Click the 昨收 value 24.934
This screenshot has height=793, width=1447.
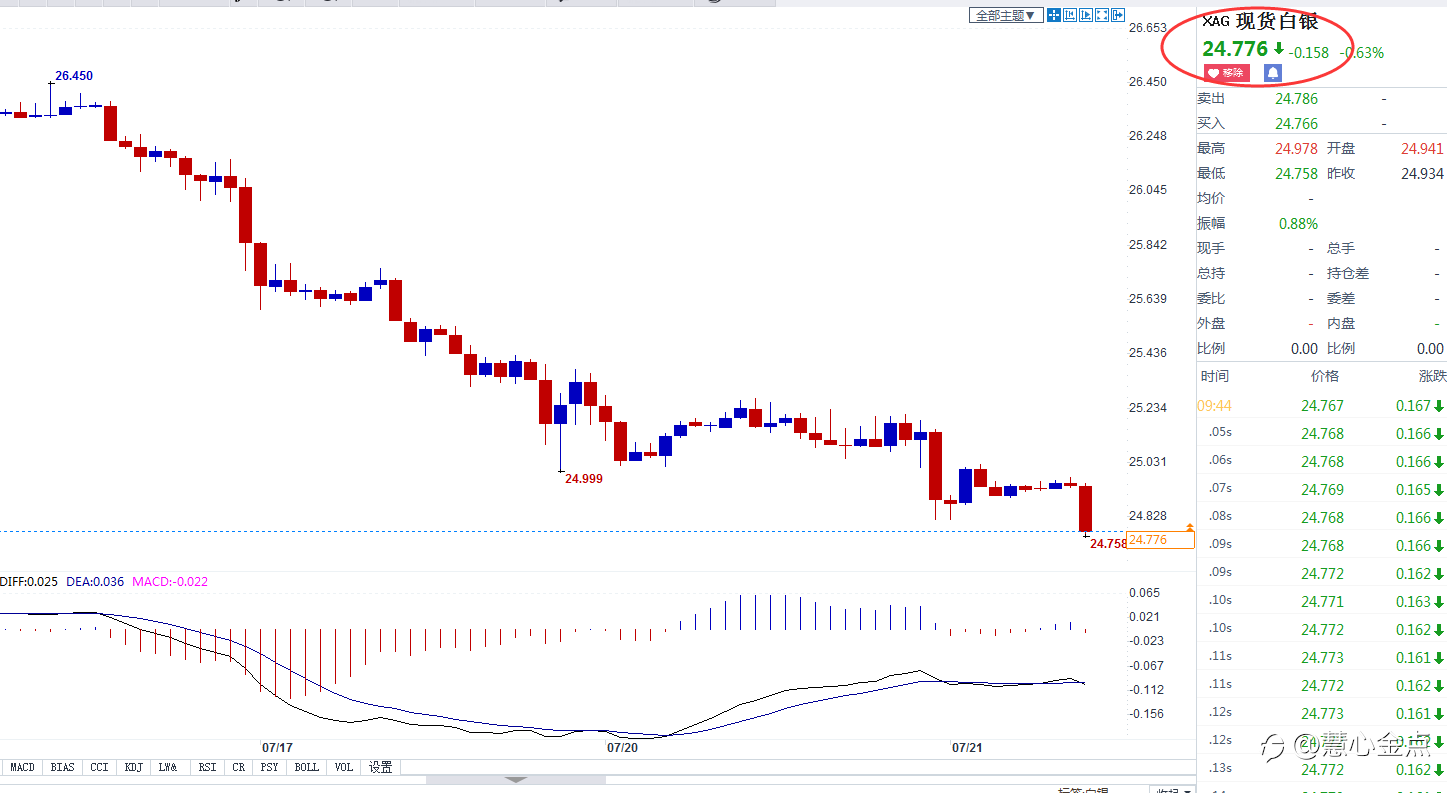coord(1422,174)
